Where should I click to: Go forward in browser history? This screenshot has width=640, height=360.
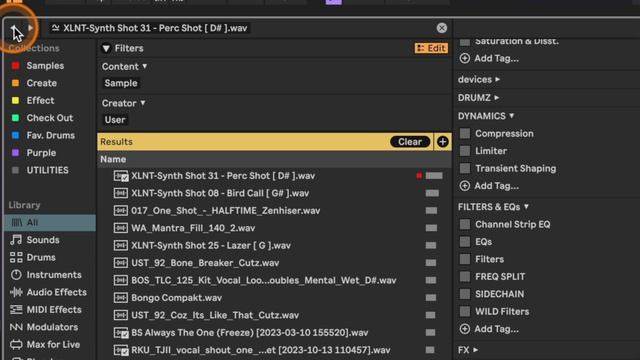coord(31,28)
